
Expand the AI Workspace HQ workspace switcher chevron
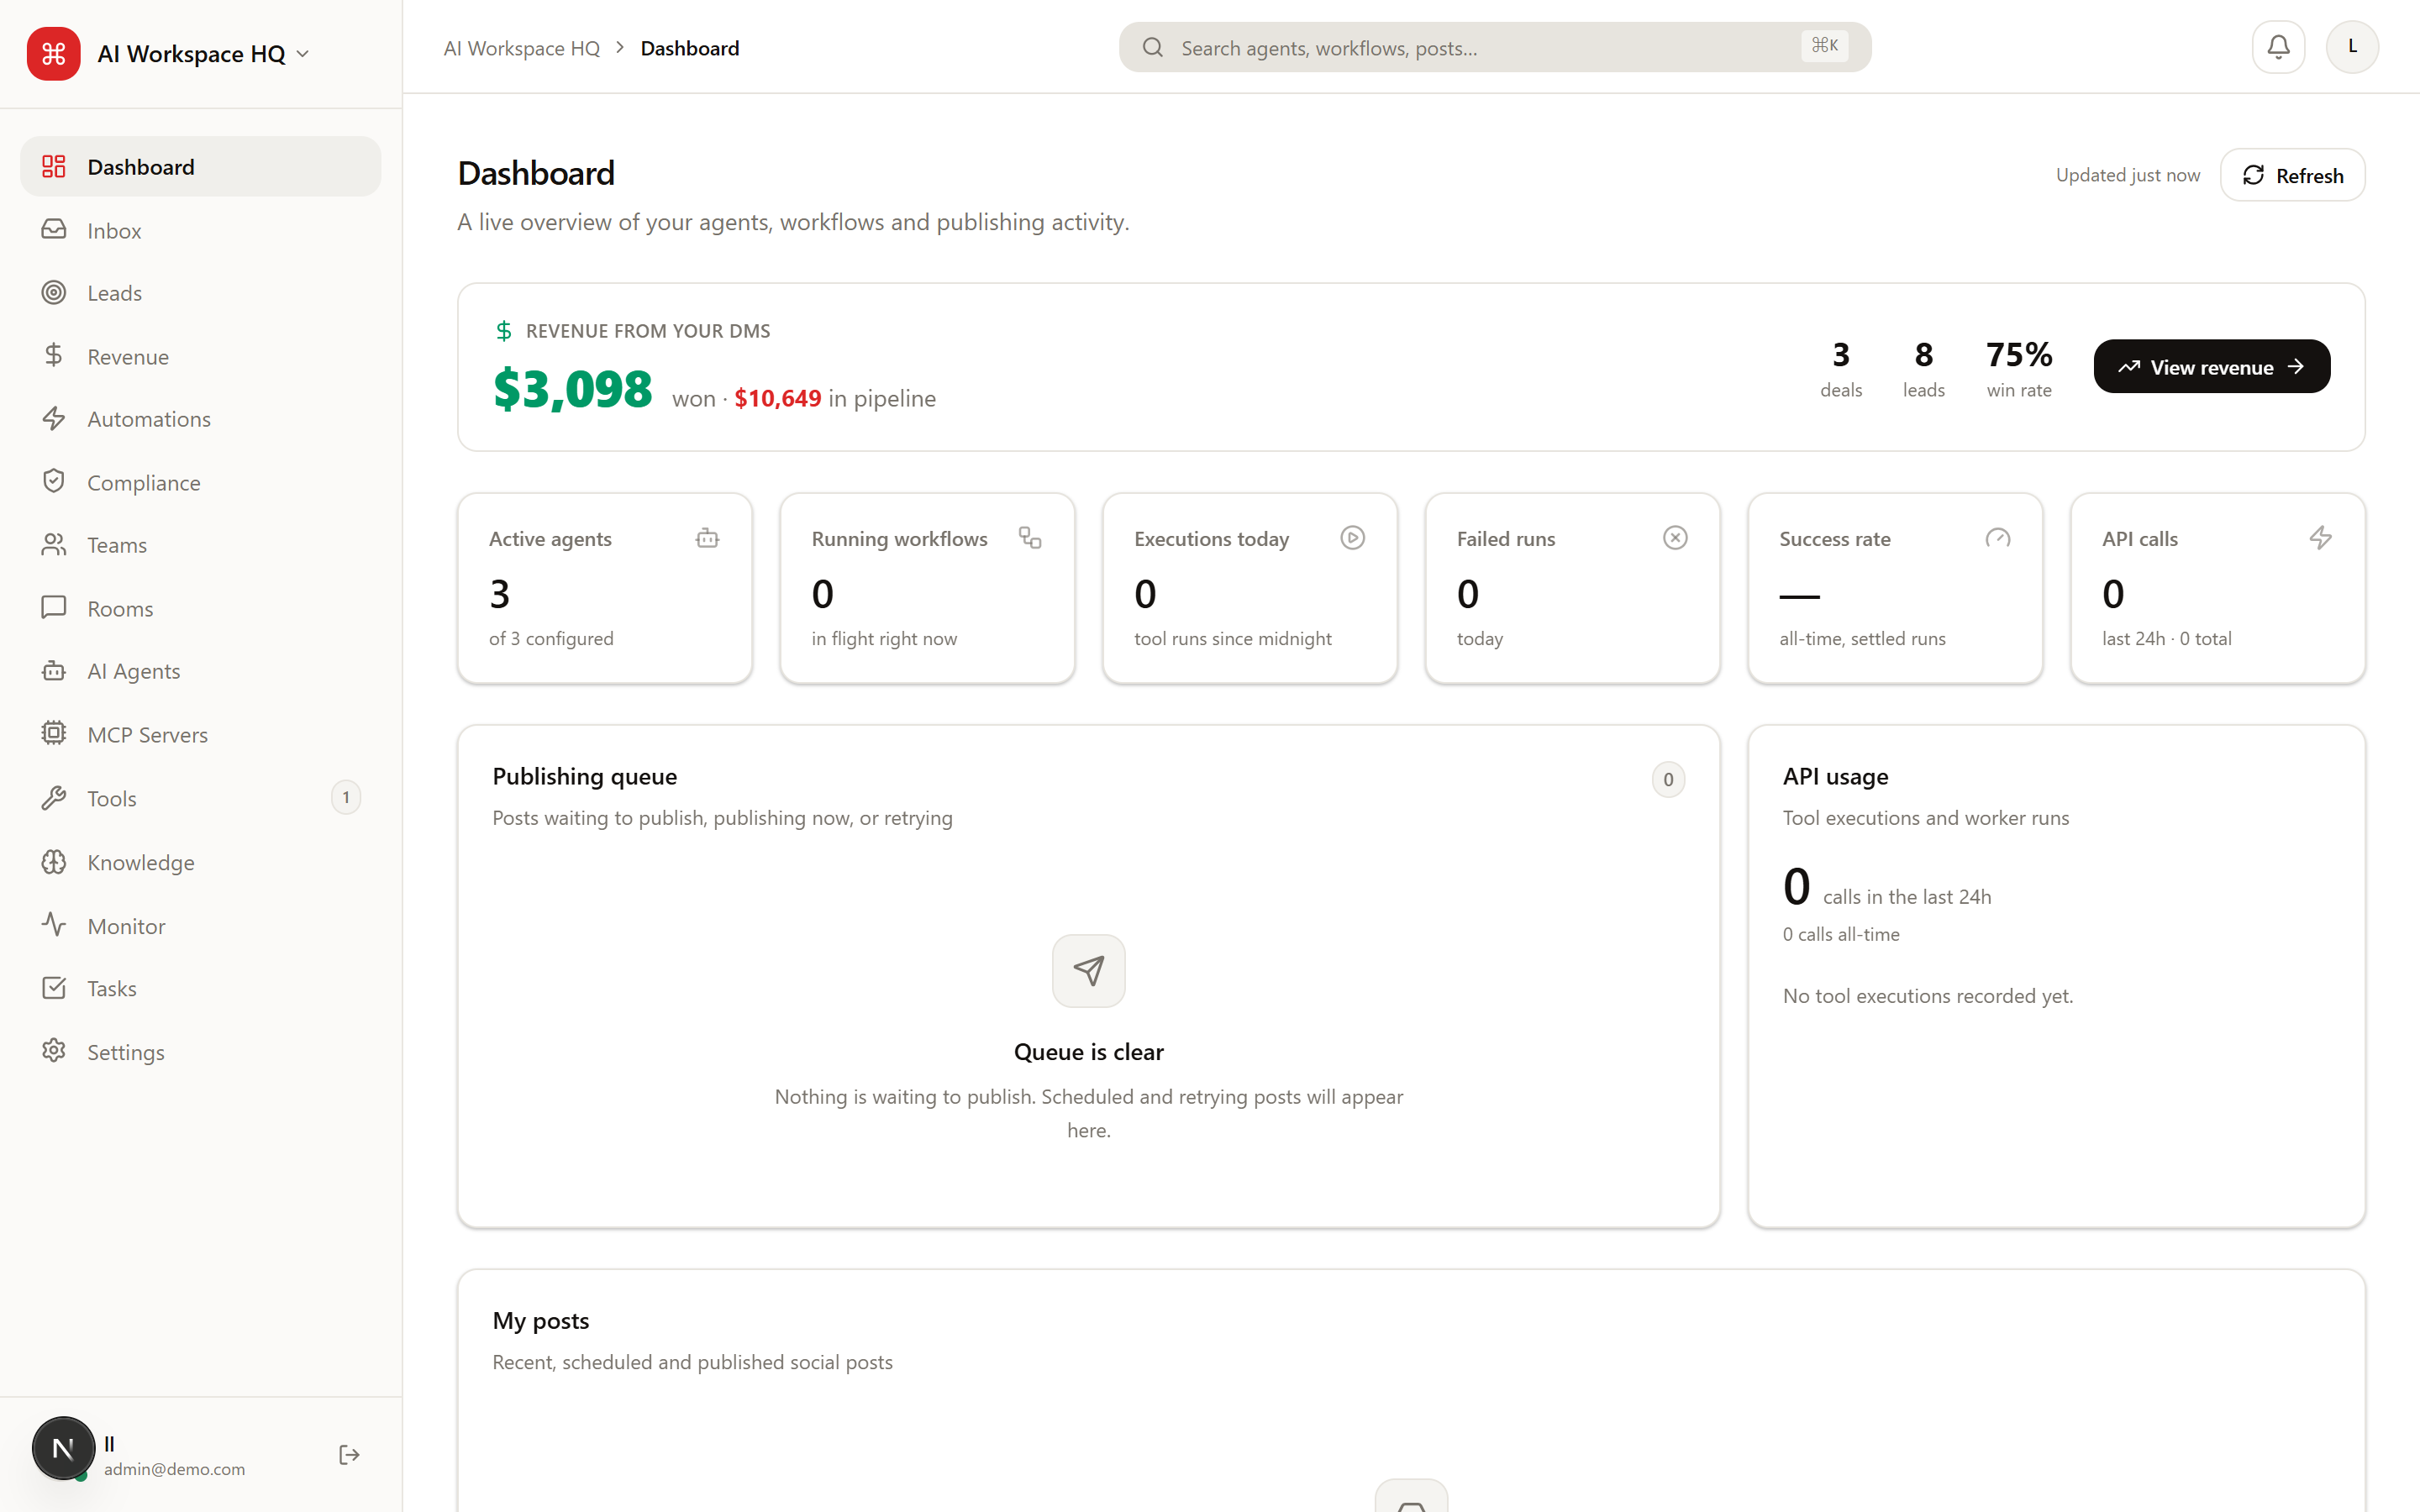click(x=303, y=54)
